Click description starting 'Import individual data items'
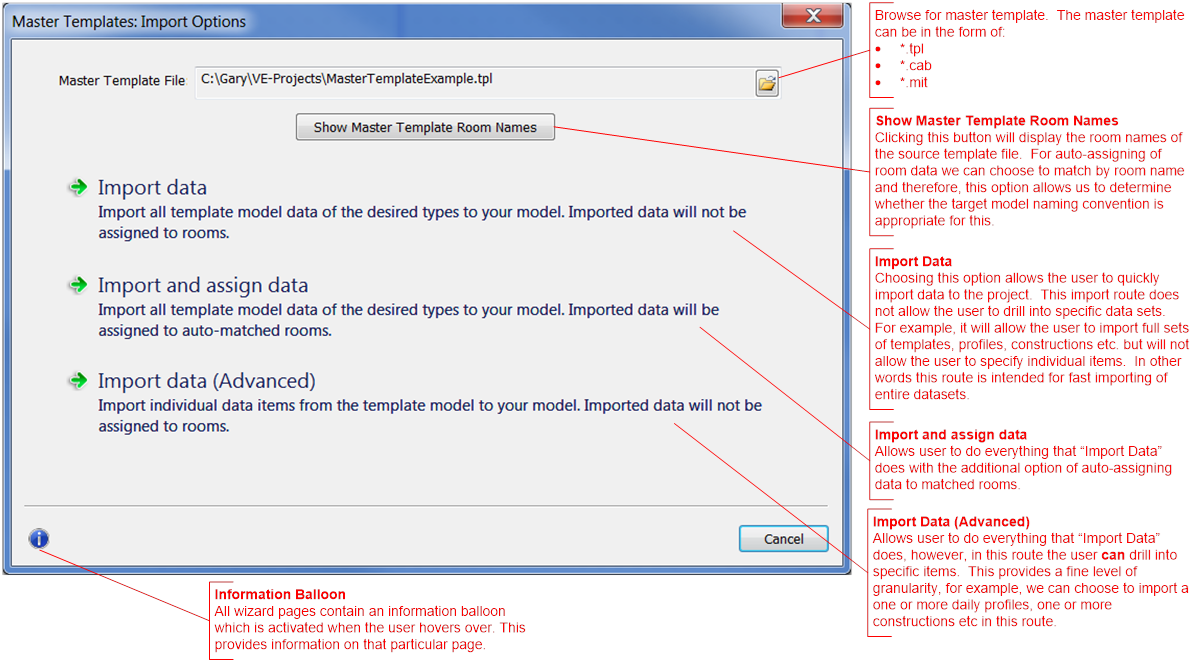This screenshot has width=1204, height=663. (x=430, y=416)
